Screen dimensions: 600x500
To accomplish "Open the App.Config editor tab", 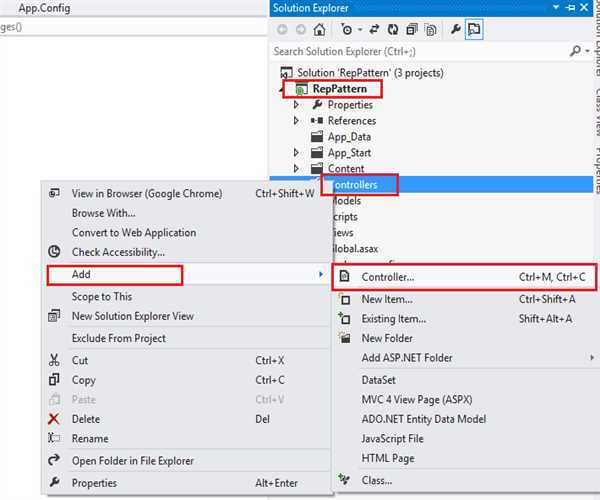I will pos(44,8).
